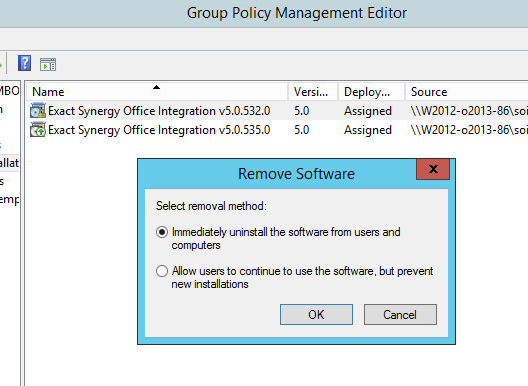Choose Immediately uninstall the software option
Viewport: 528px width, 386px height.
click(x=162, y=232)
